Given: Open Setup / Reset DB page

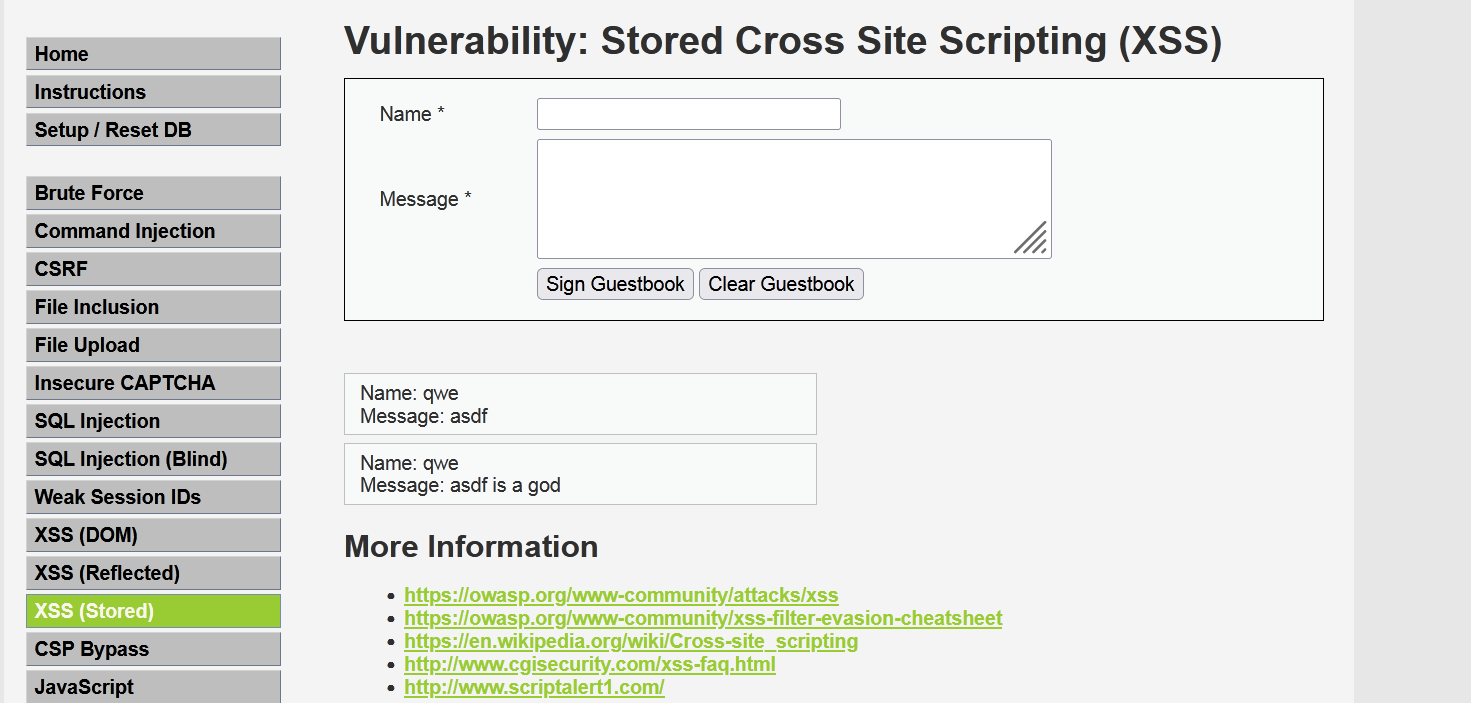Looking at the screenshot, I should tap(153, 130).
